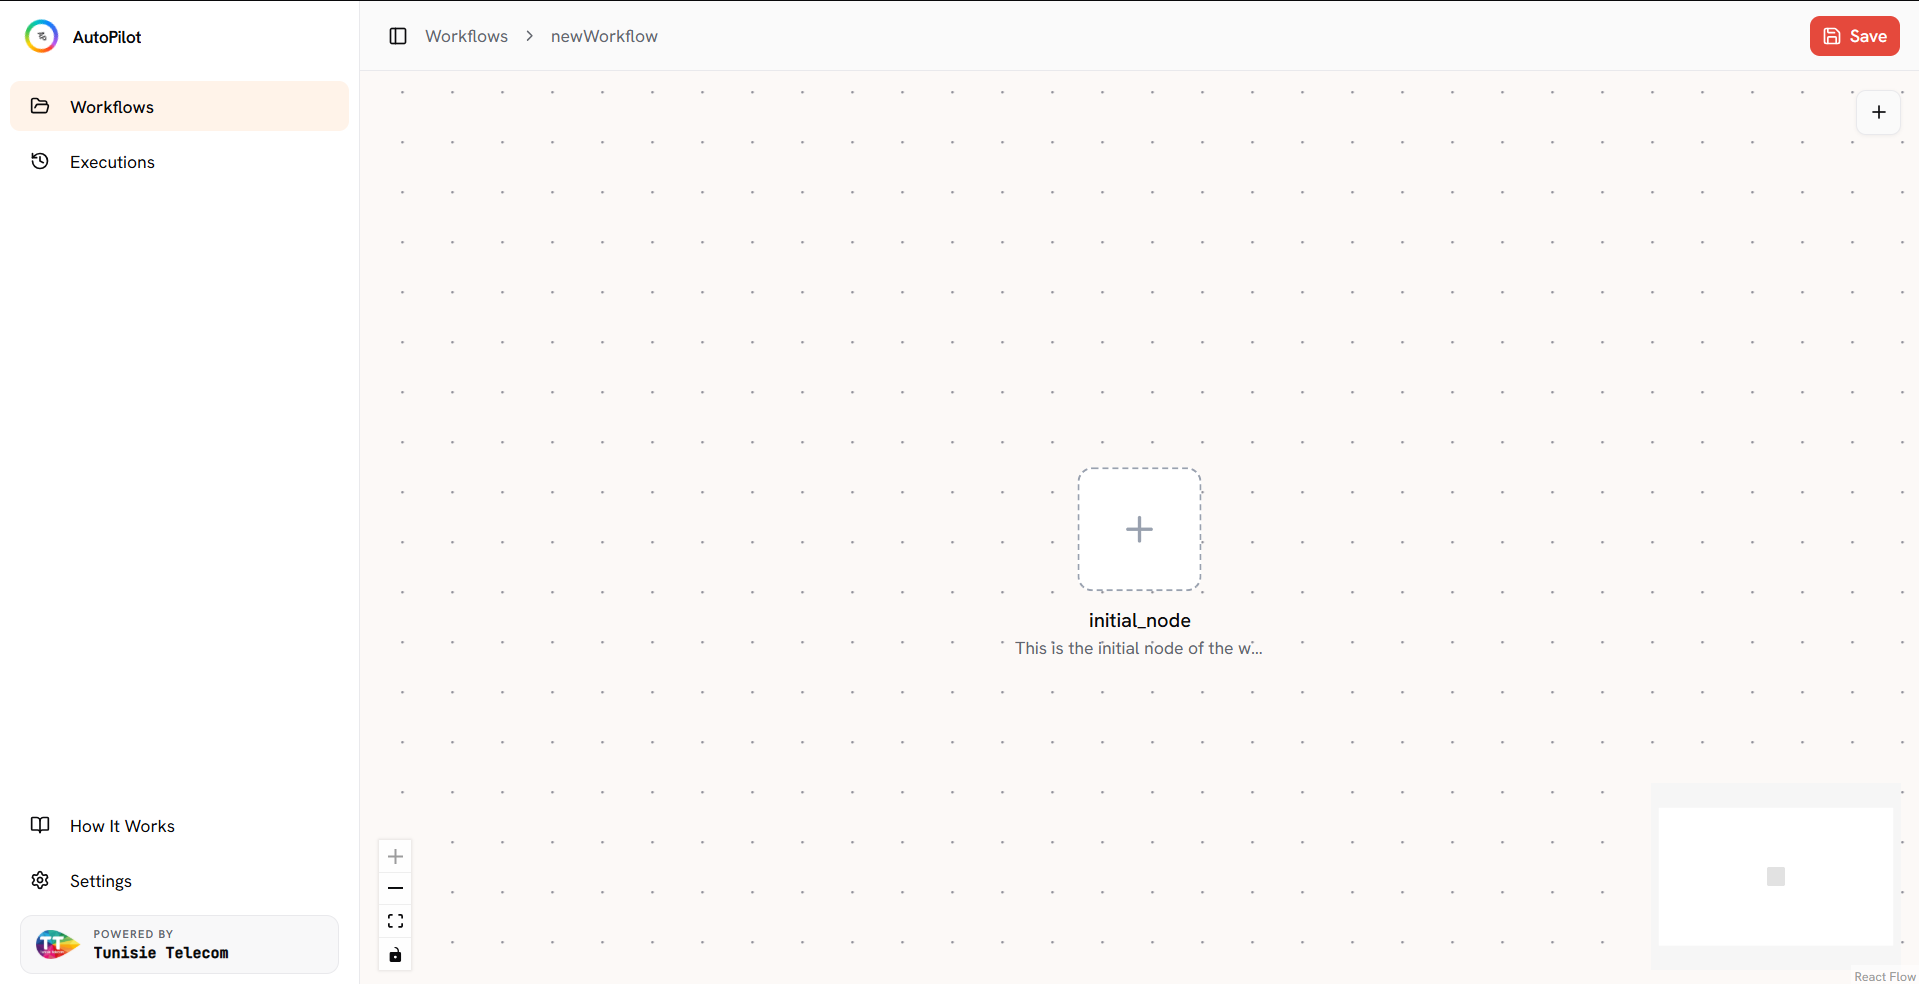Select the initial_node label
Image resolution: width=1919 pixels, height=984 pixels.
tap(1139, 620)
